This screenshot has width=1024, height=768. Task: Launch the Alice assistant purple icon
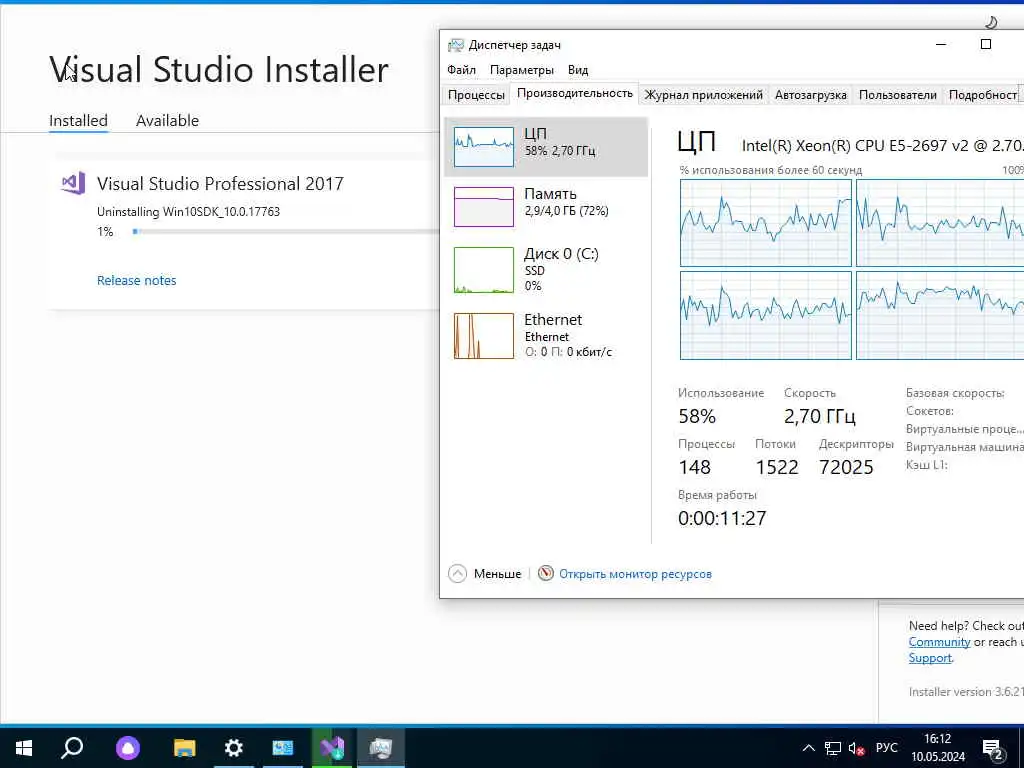pos(128,748)
